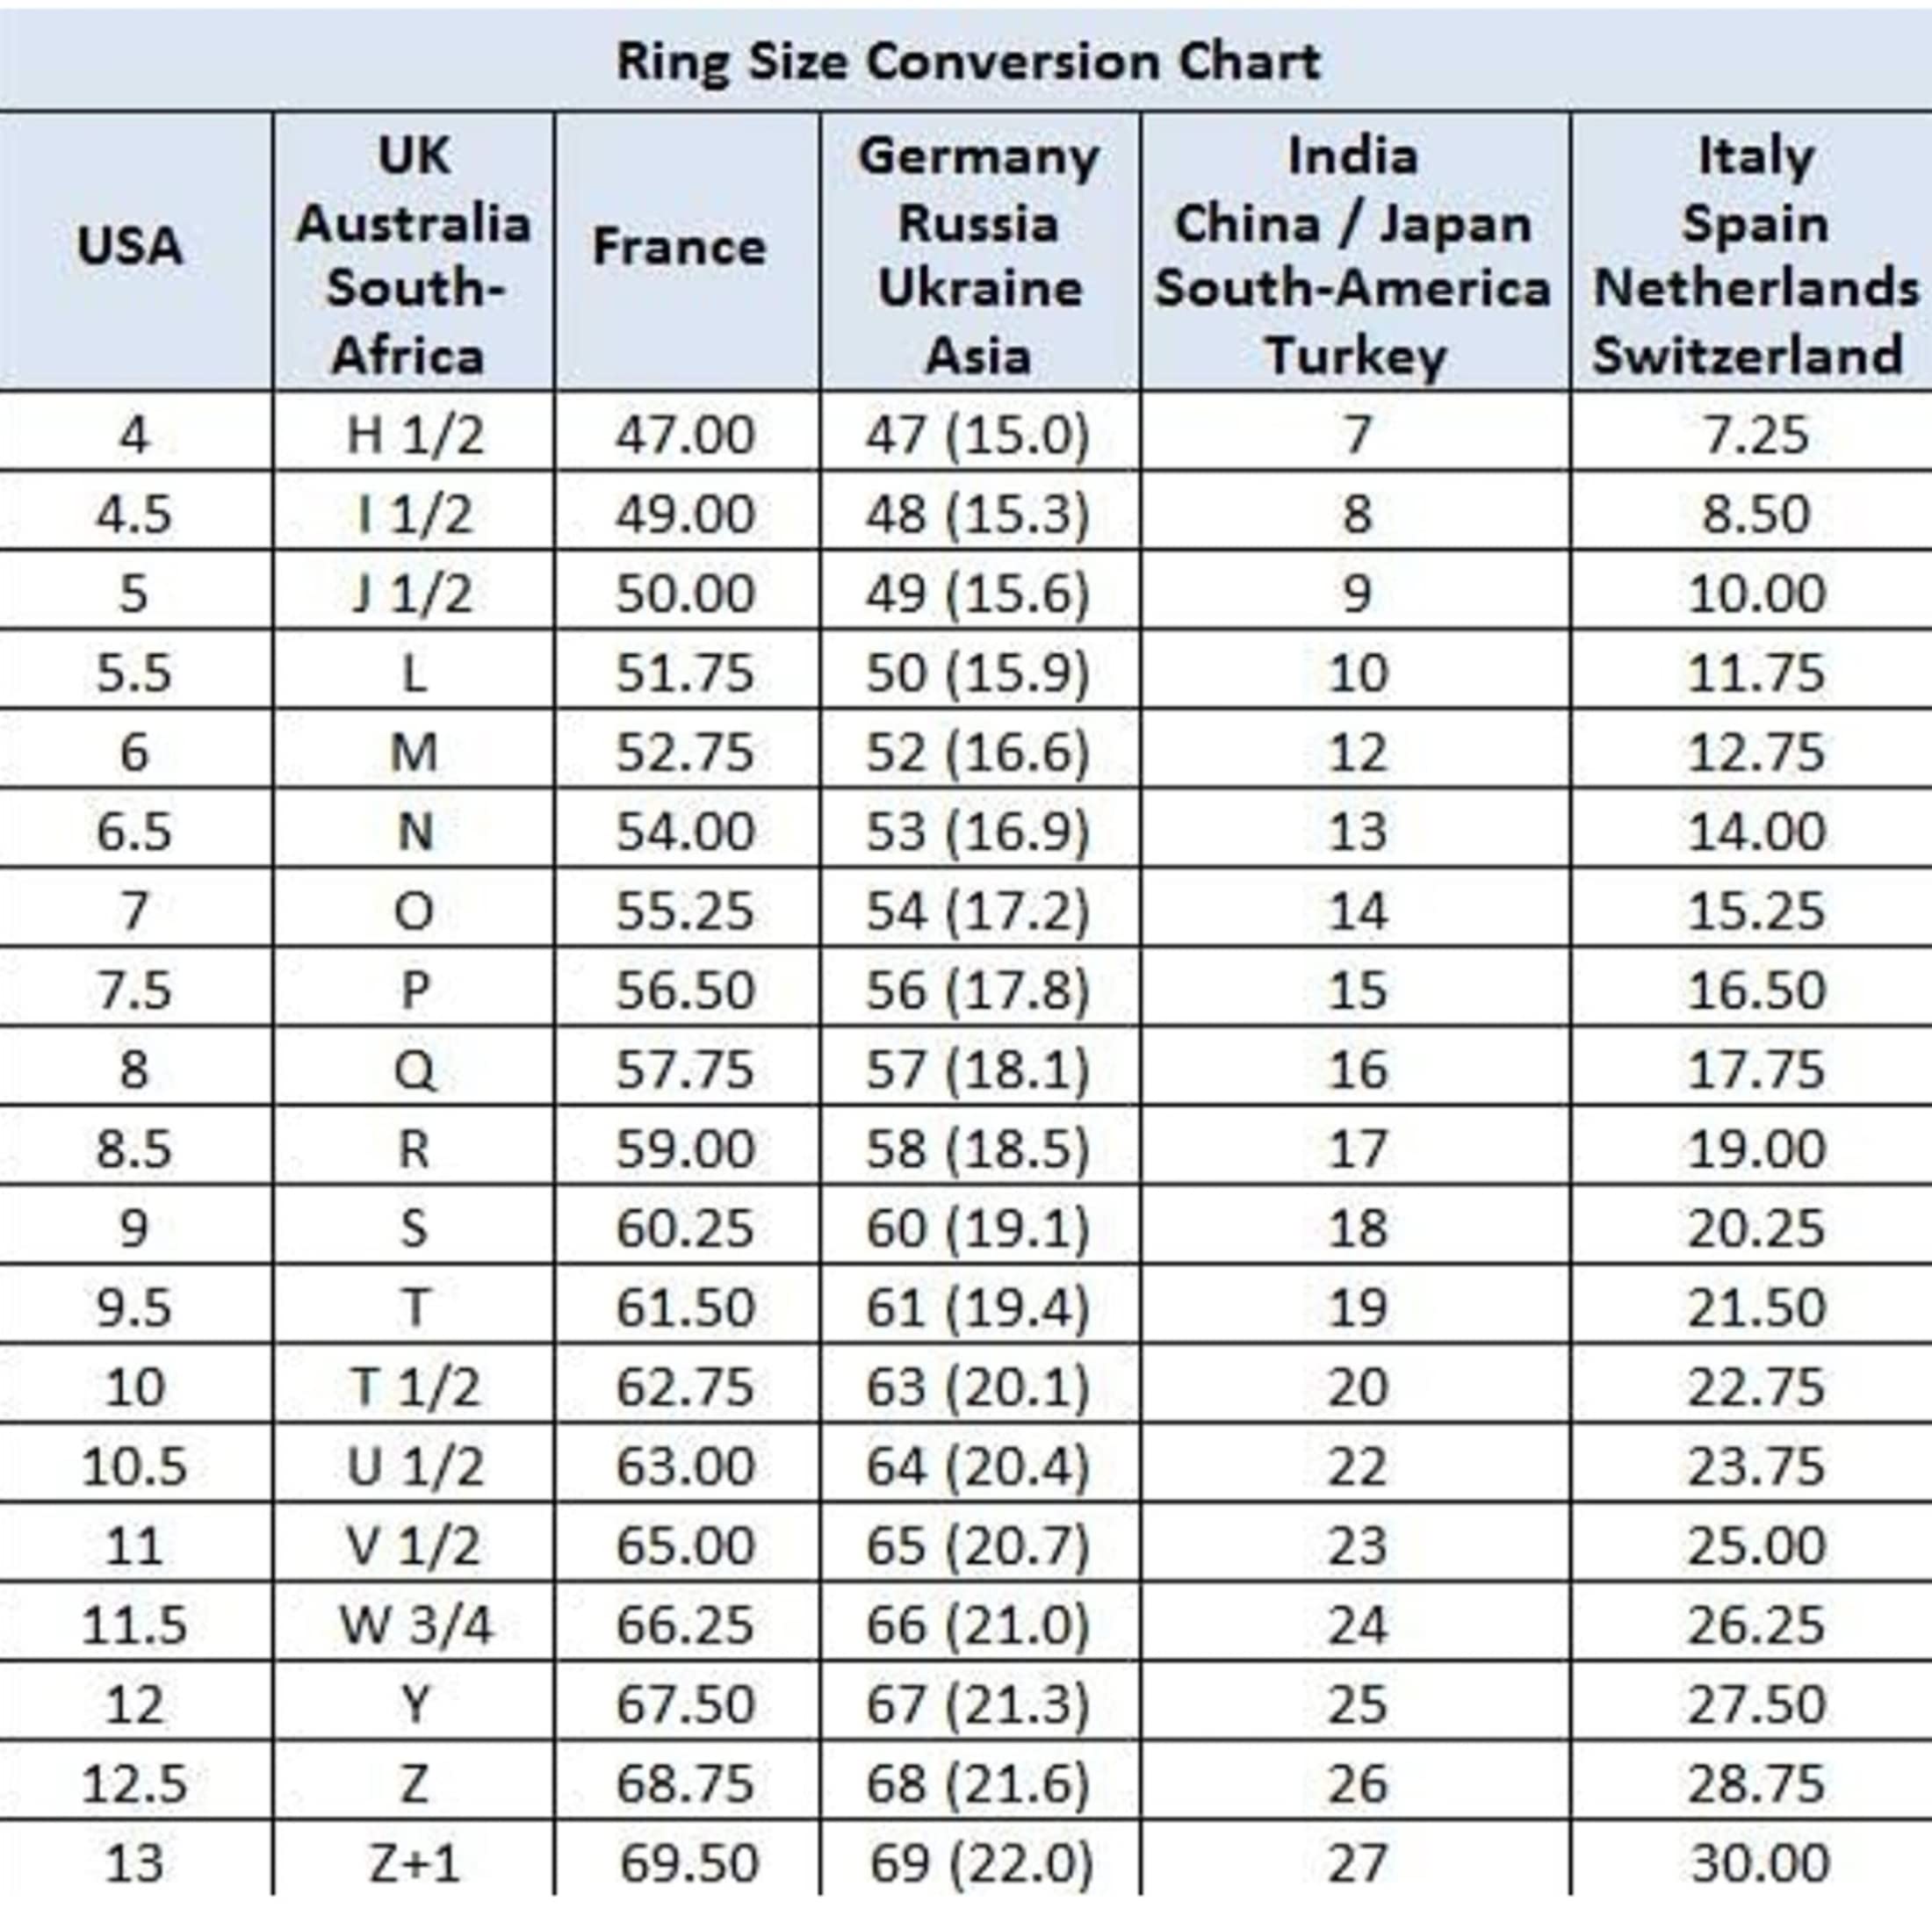Viewport: 1932px width, 1909px height.
Task: Click the UK Australia South-Africa header
Action: tap(412, 250)
